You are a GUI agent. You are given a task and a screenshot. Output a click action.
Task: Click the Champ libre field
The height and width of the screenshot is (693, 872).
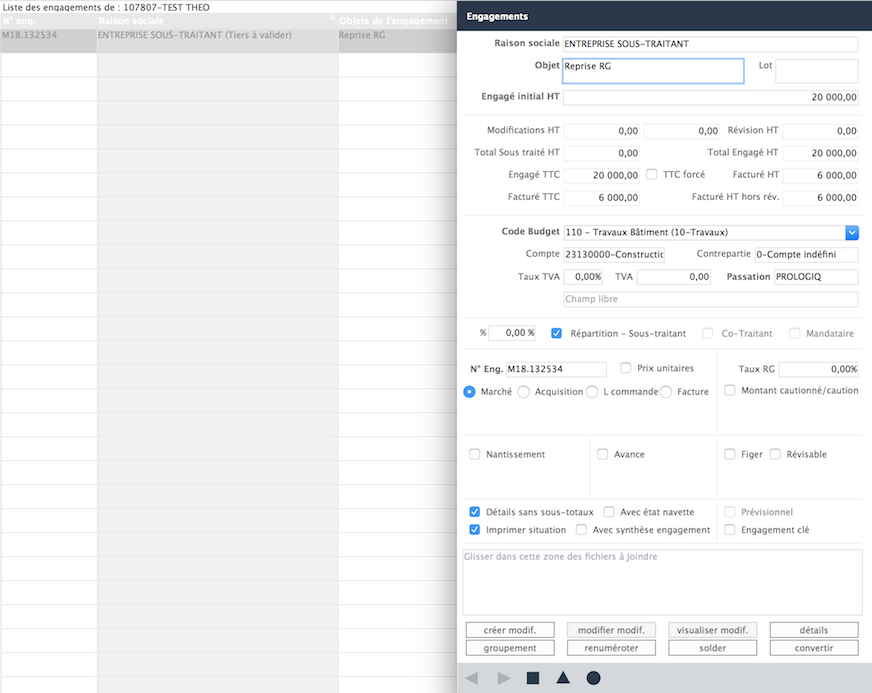(710, 299)
